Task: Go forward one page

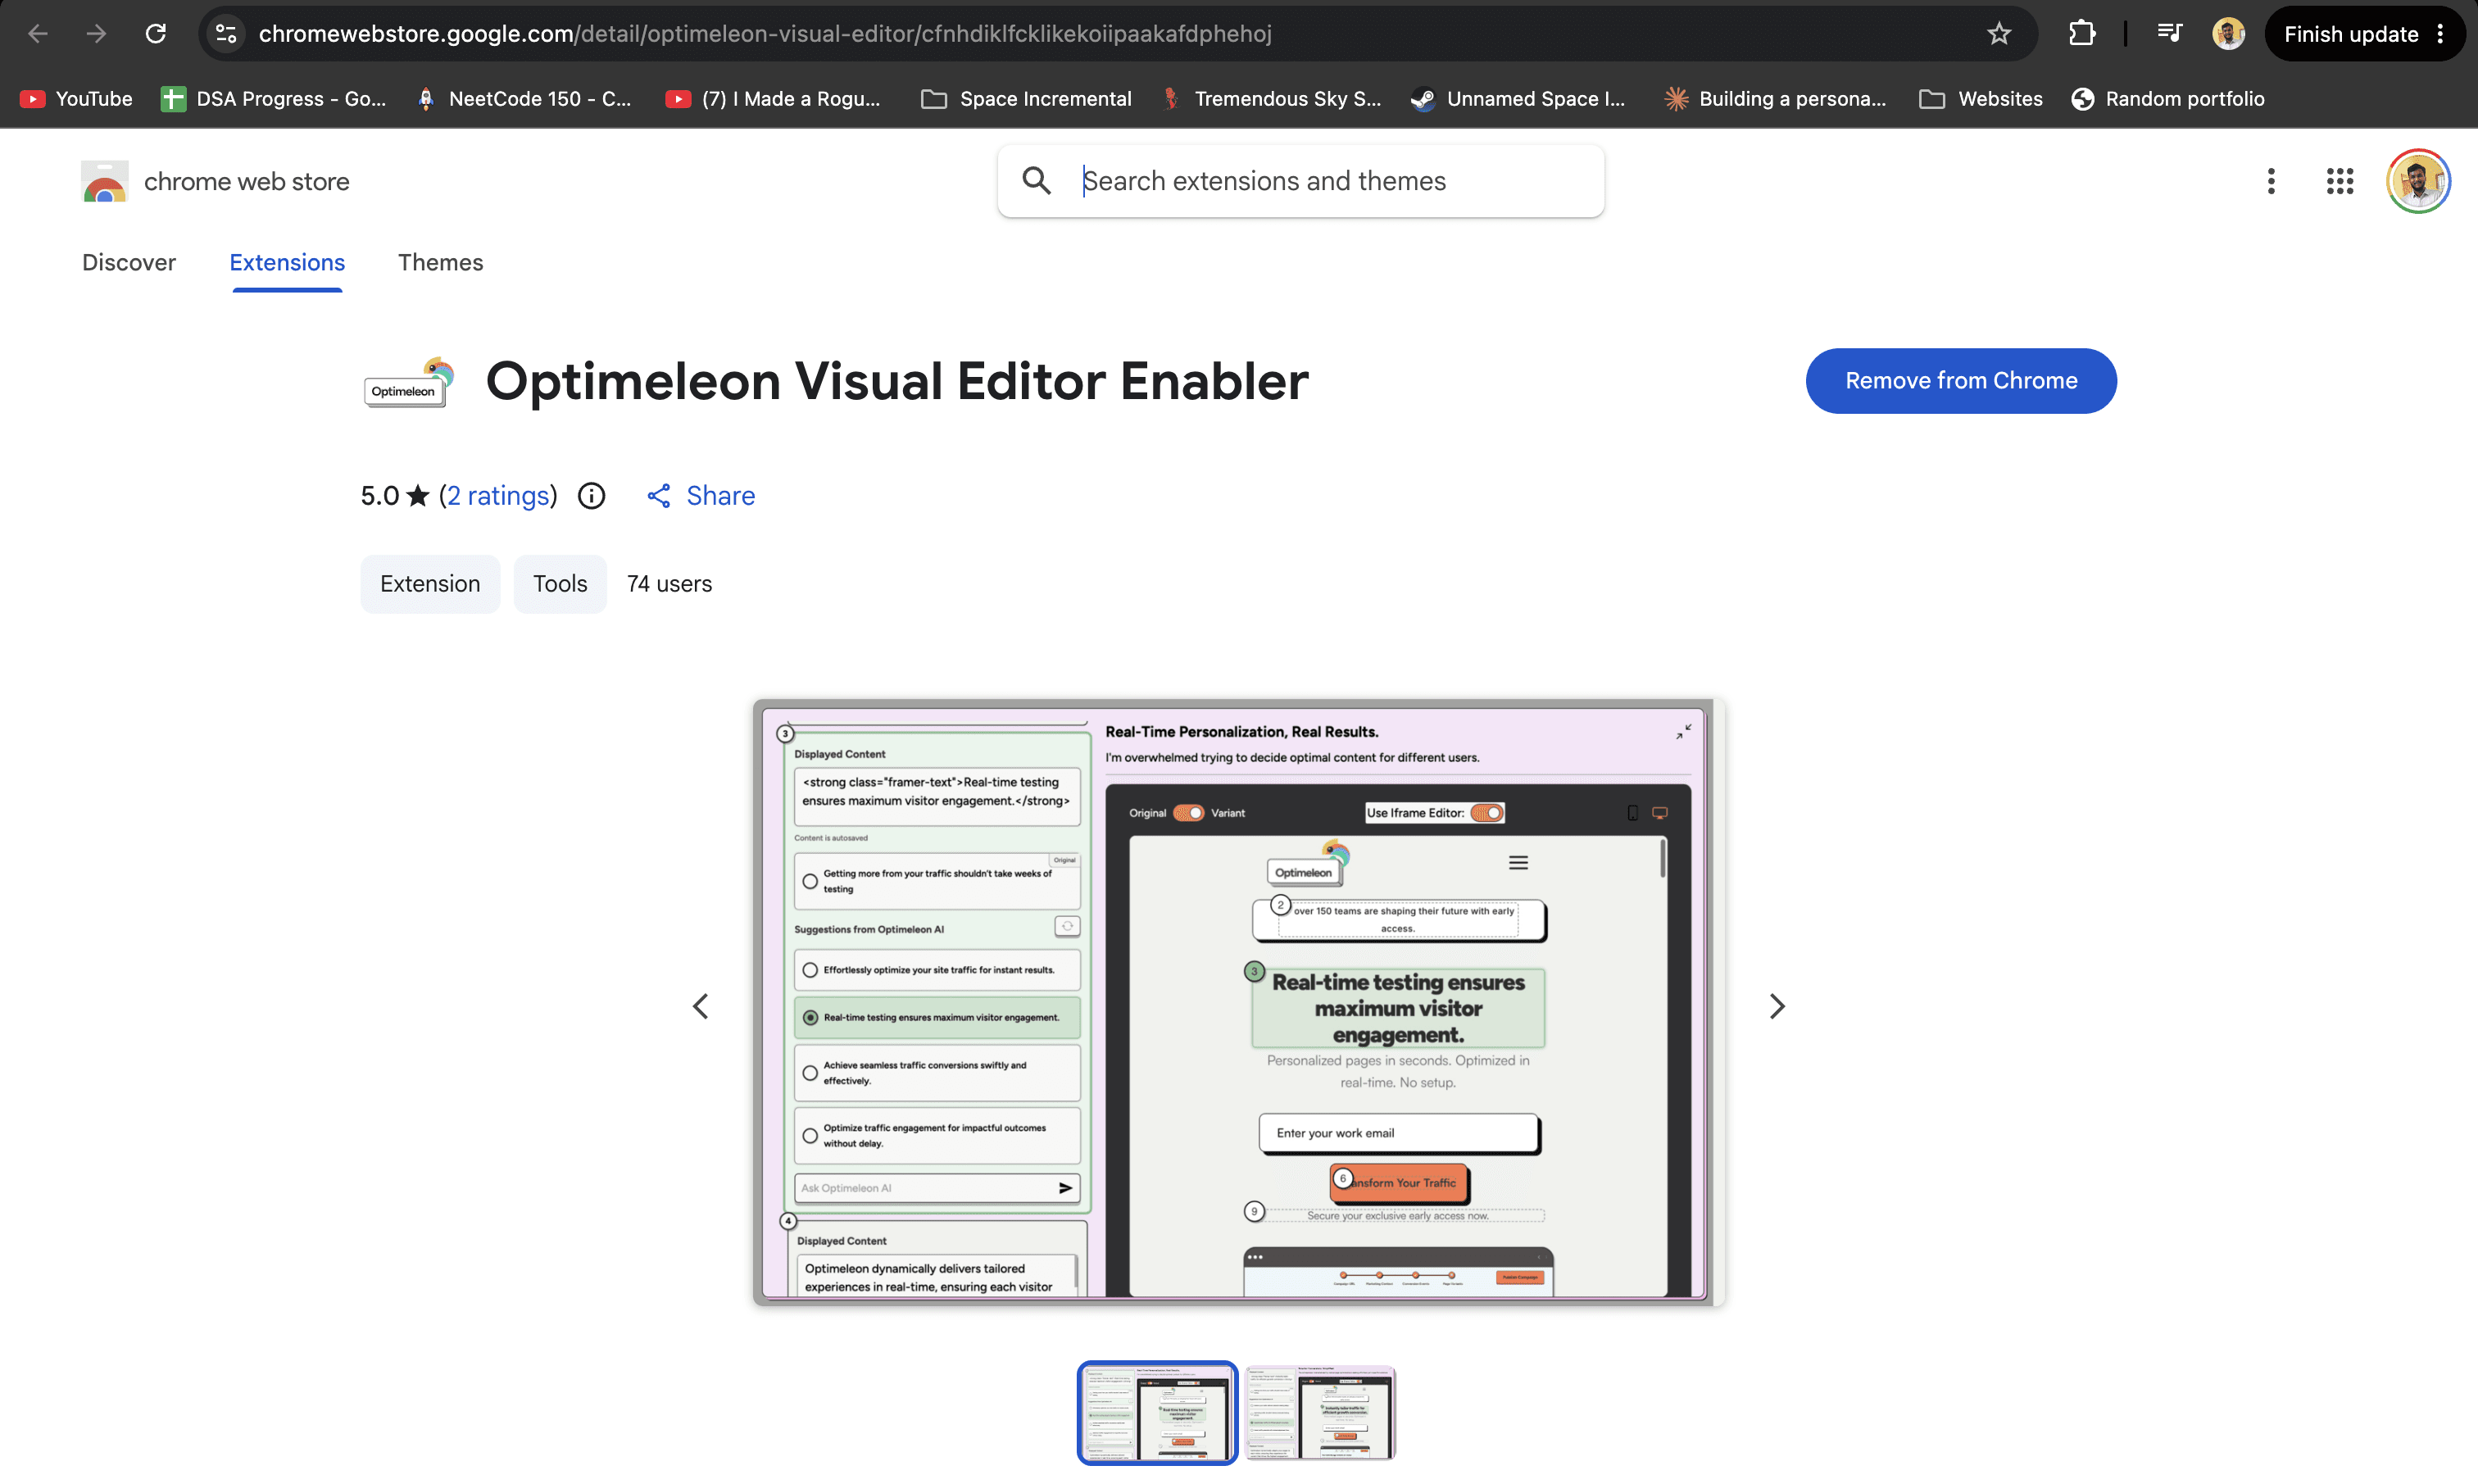Action: tap(96, 34)
